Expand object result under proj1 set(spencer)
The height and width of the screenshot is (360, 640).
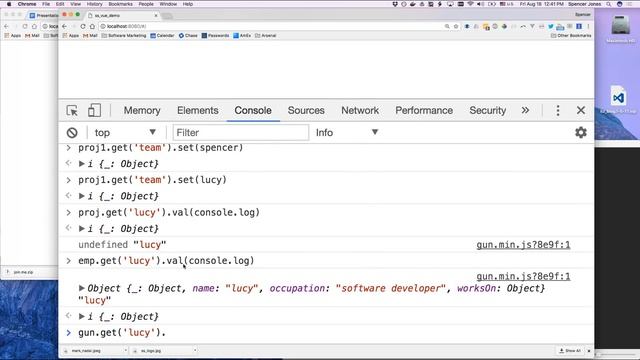click(x=82, y=164)
